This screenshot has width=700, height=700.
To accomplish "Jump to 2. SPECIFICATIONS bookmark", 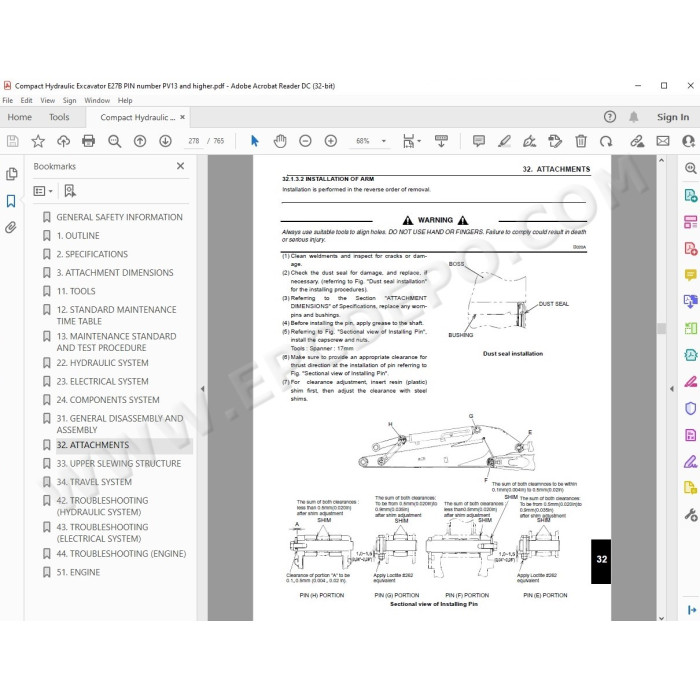I will (92, 254).
